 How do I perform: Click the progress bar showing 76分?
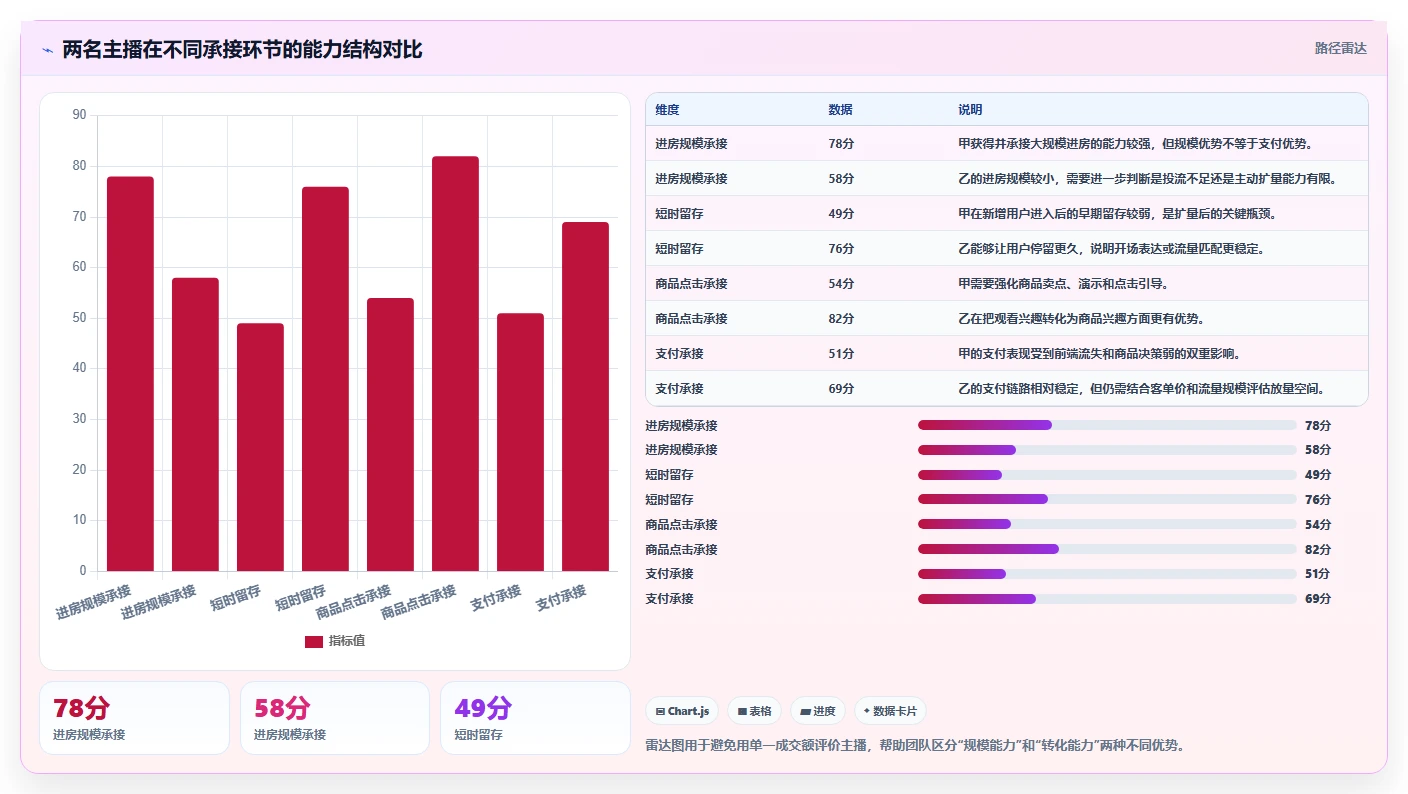pos(1107,499)
